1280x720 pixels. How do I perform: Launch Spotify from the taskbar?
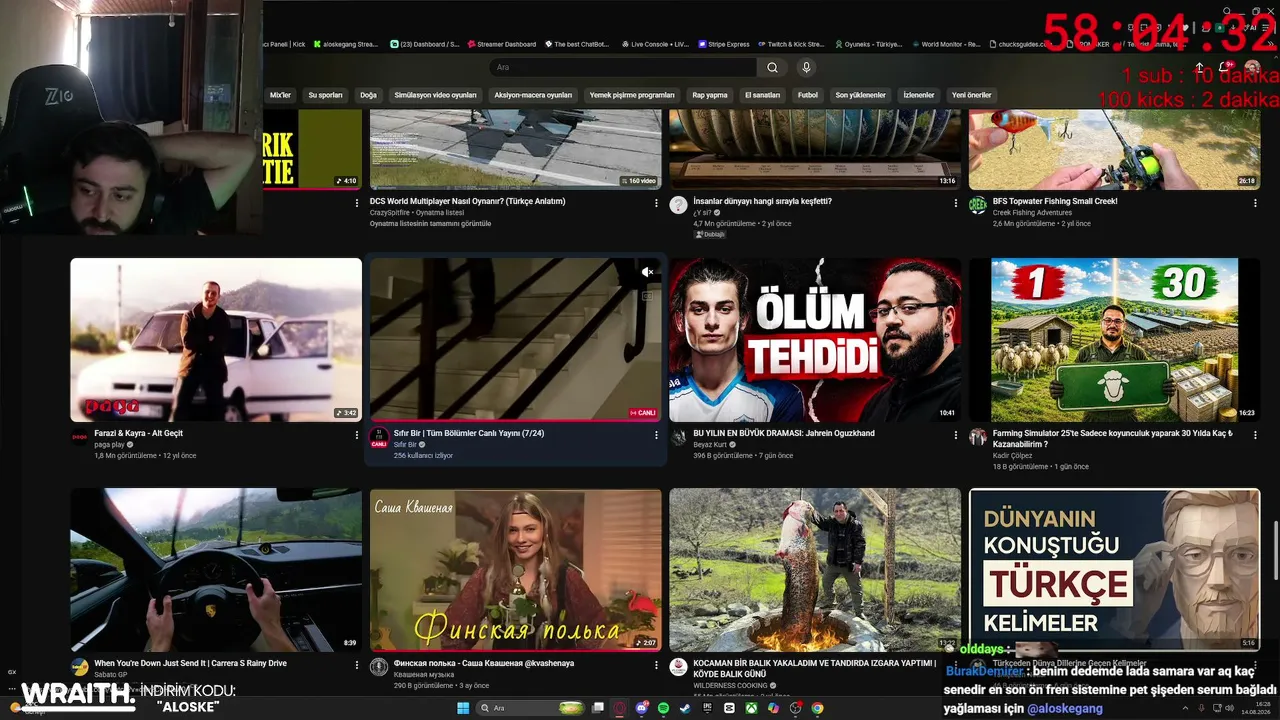click(x=664, y=708)
